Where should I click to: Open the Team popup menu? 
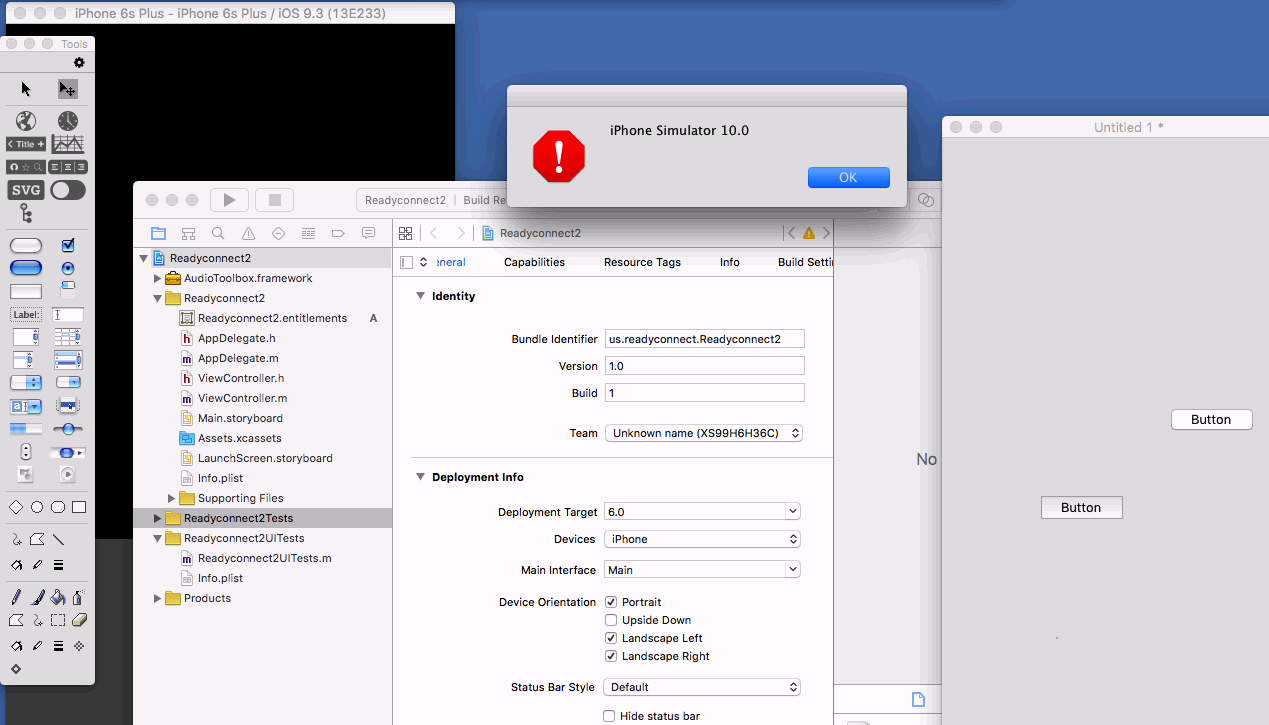703,433
